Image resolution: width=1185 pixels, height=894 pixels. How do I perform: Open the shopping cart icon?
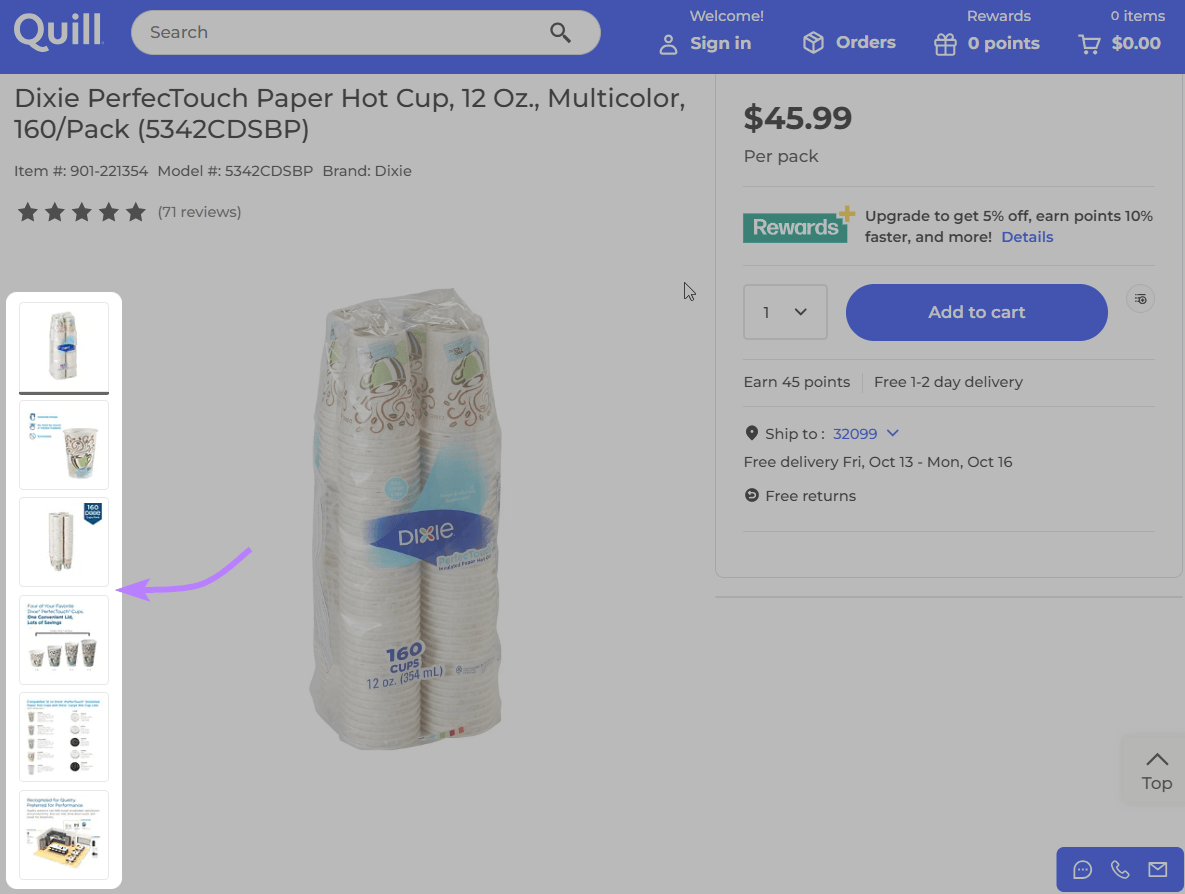tap(1088, 44)
